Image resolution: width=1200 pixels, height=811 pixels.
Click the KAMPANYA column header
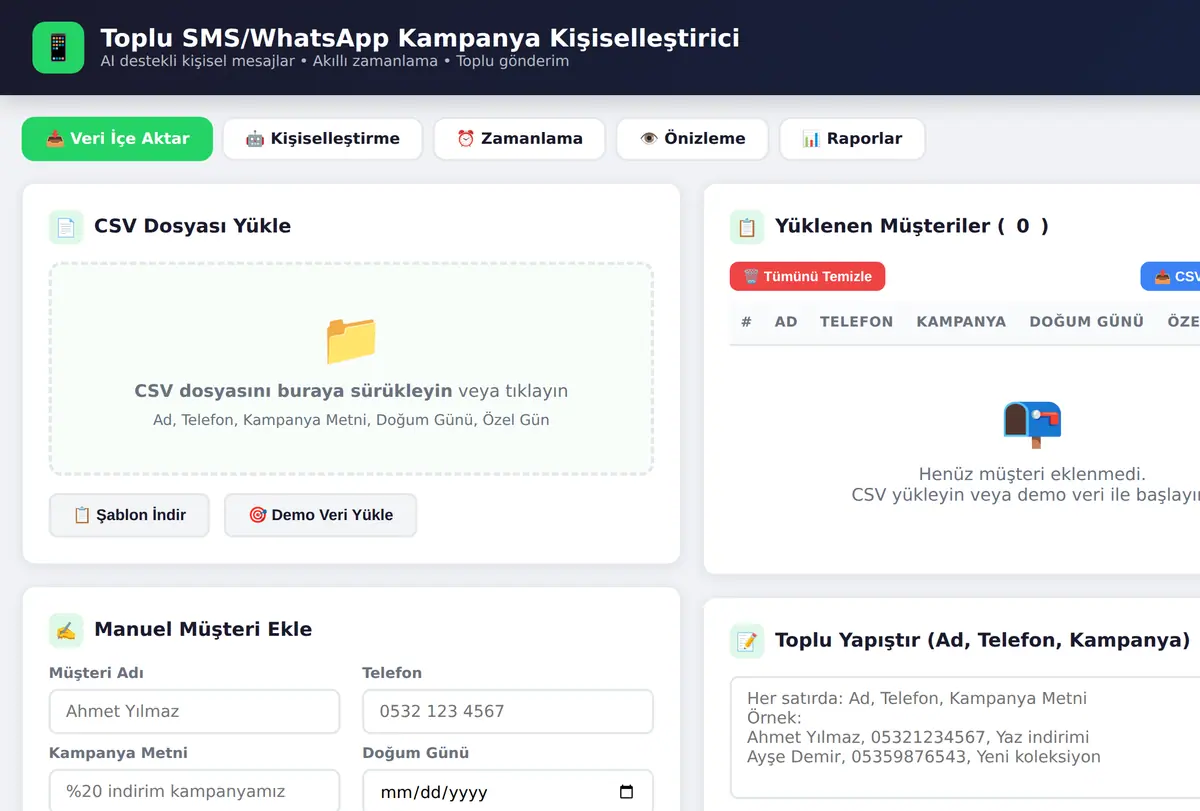click(x=961, y=322)
